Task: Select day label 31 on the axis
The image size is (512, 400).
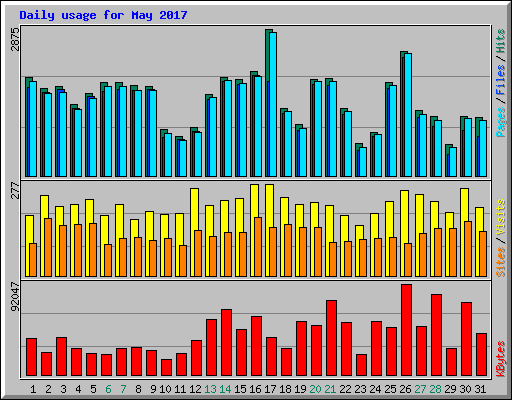Action: point(480,389)
